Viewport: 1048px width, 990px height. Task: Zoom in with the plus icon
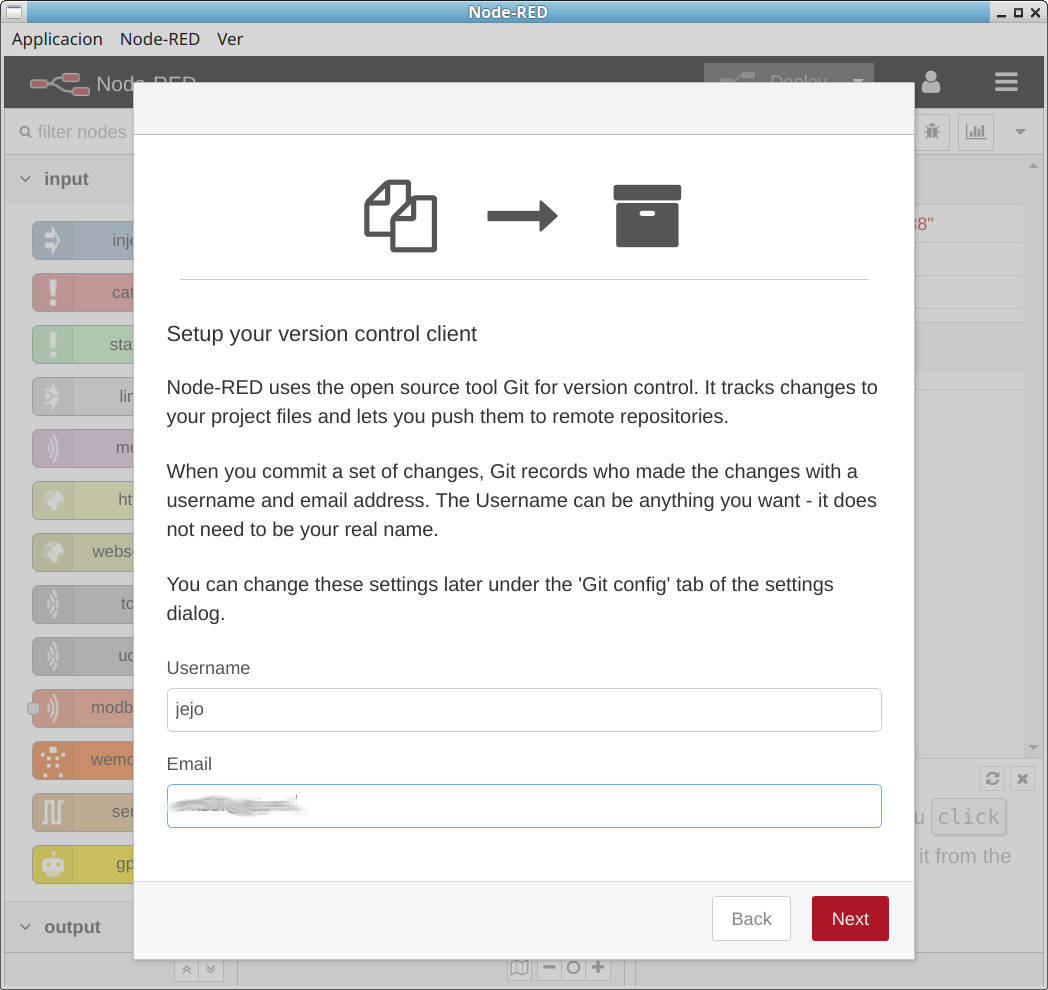[x=598, y=968]
